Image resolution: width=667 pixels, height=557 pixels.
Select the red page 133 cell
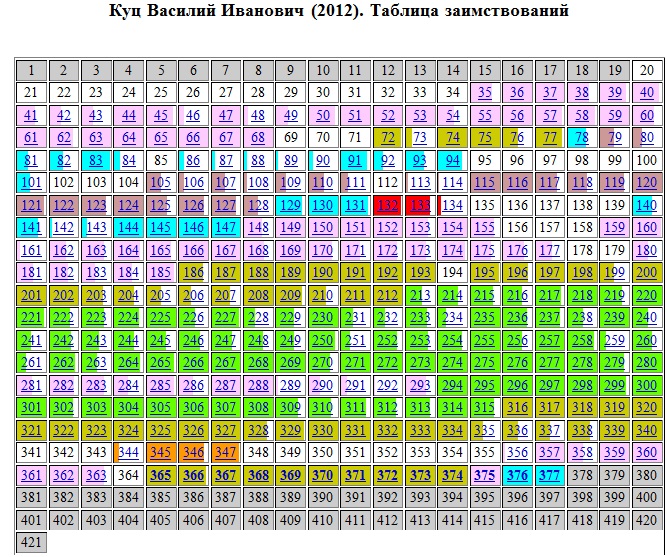[x=420, y=205]
